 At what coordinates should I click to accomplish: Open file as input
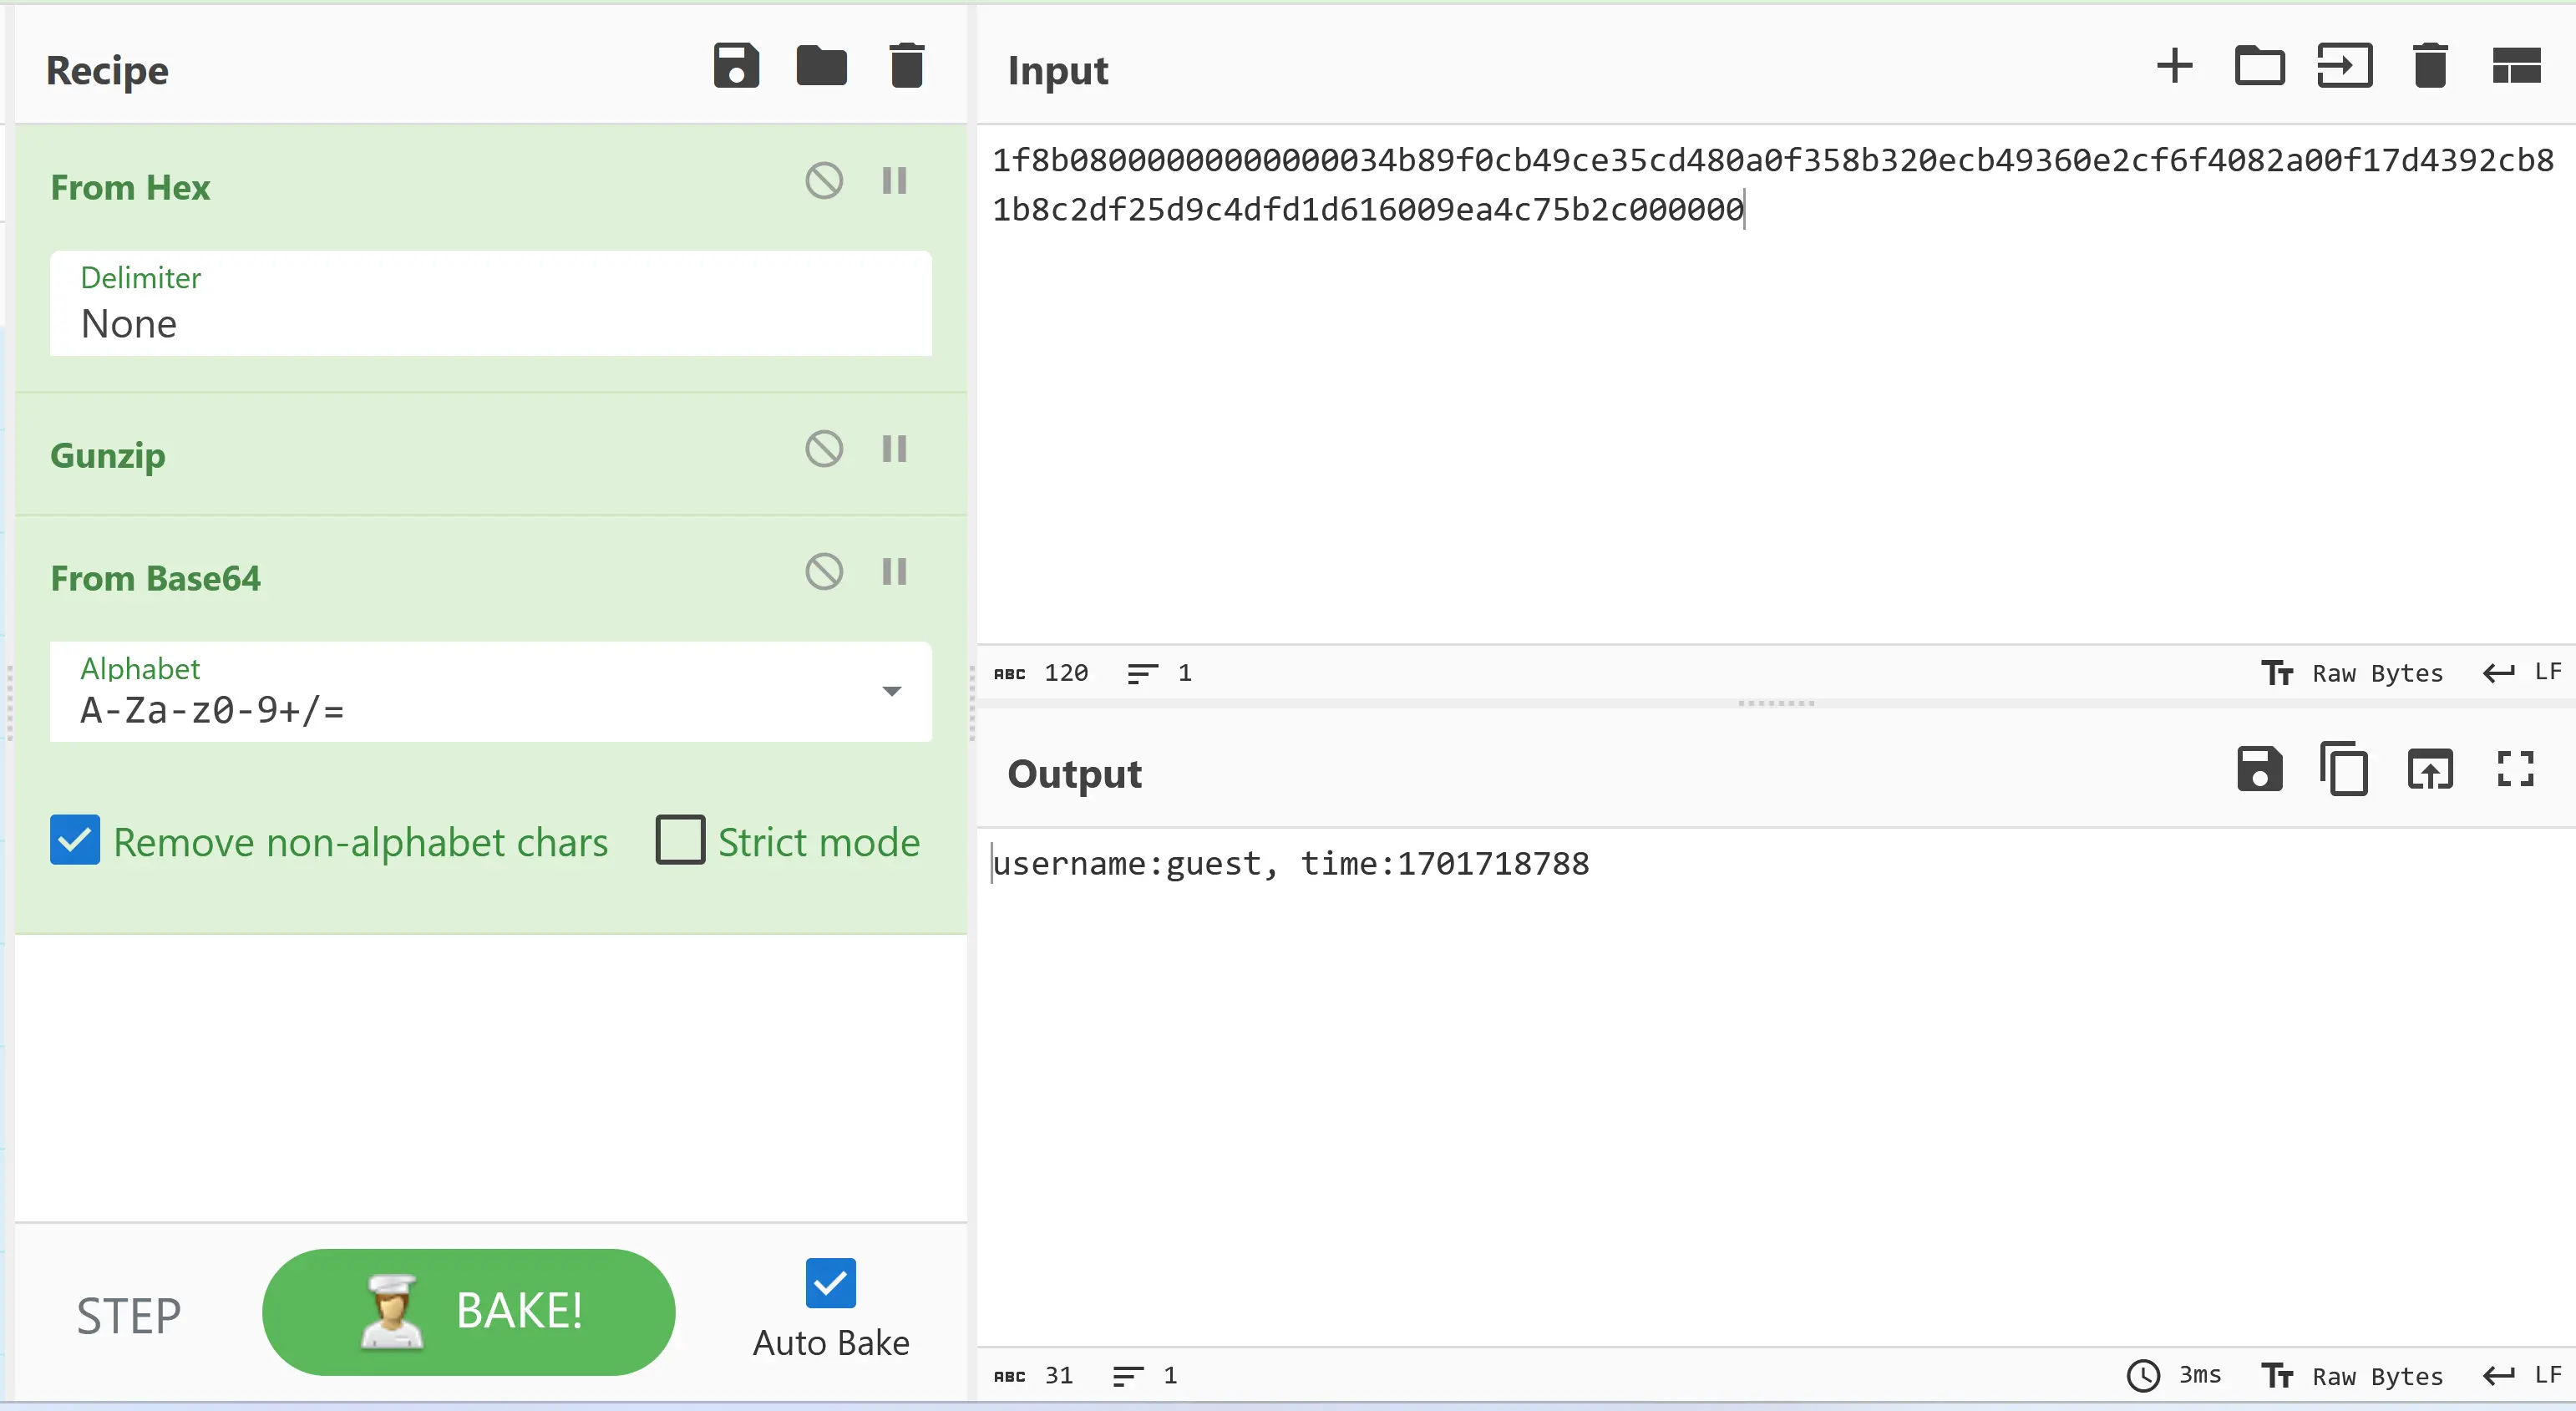click(x=2344, y=66)
